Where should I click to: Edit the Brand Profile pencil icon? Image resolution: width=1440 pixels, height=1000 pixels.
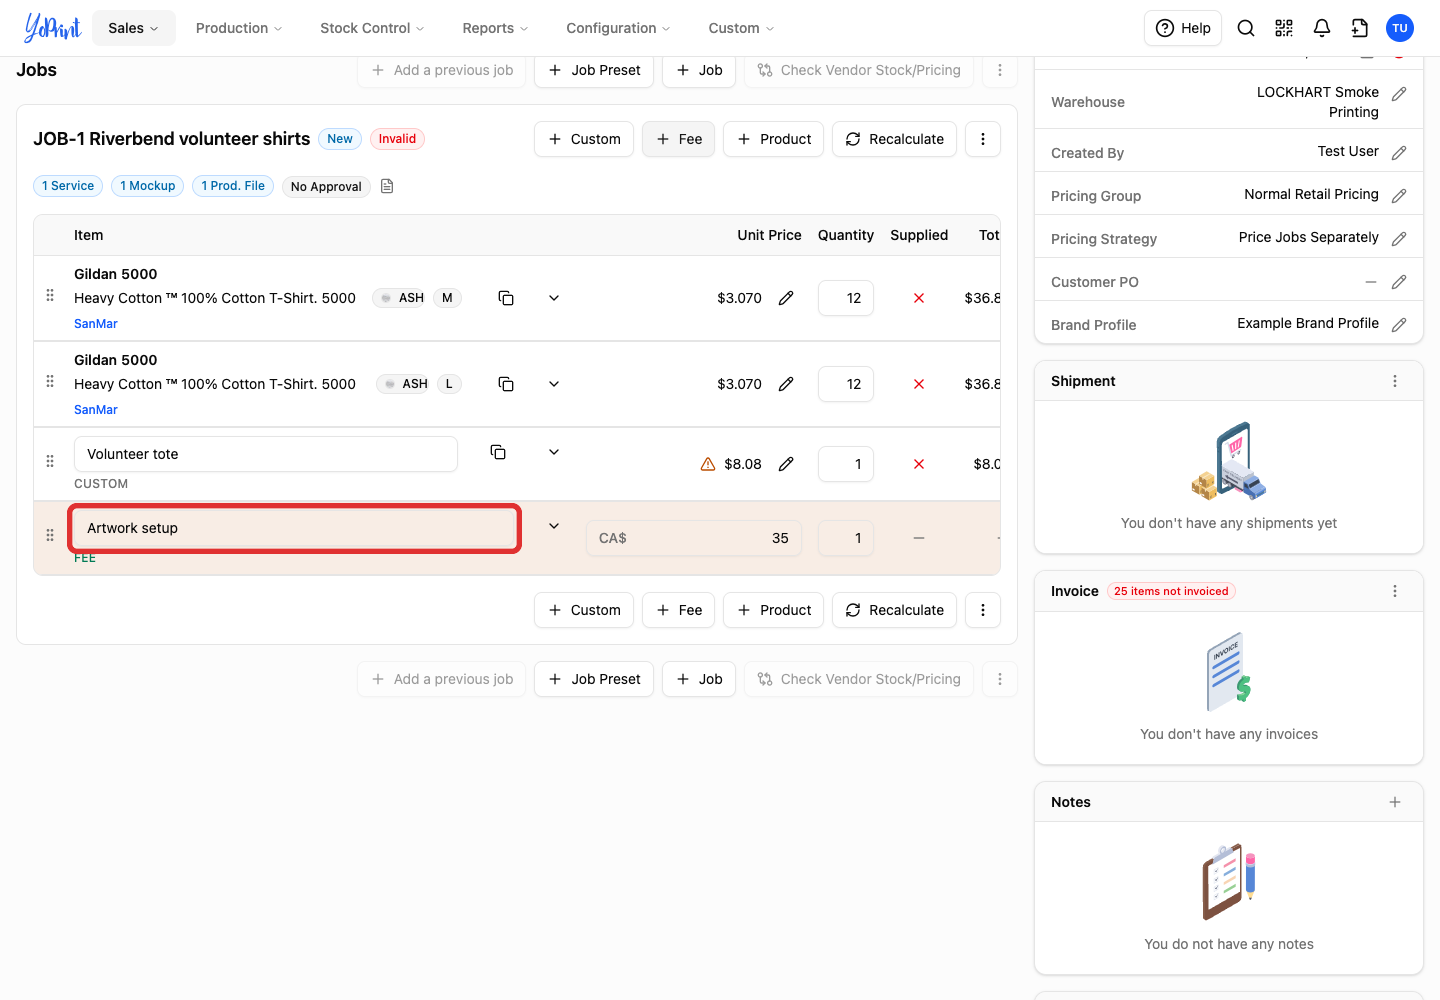[x=1399, y=325]
